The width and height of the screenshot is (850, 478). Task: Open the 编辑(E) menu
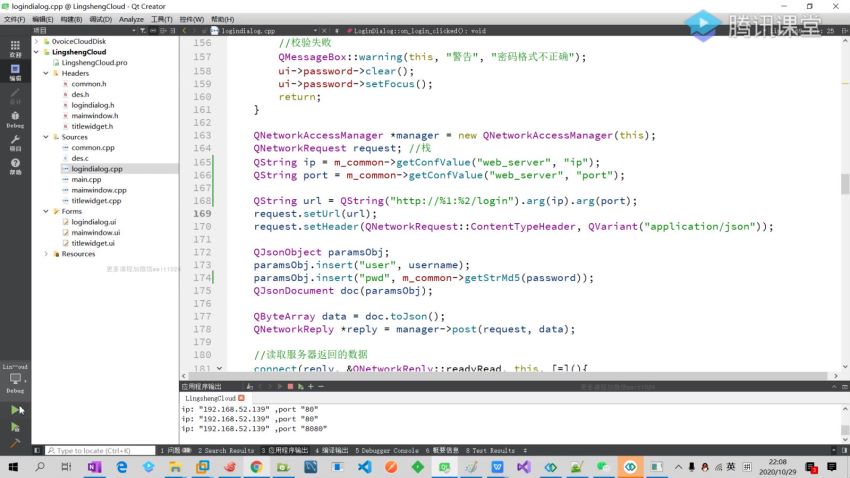[42, 19]
